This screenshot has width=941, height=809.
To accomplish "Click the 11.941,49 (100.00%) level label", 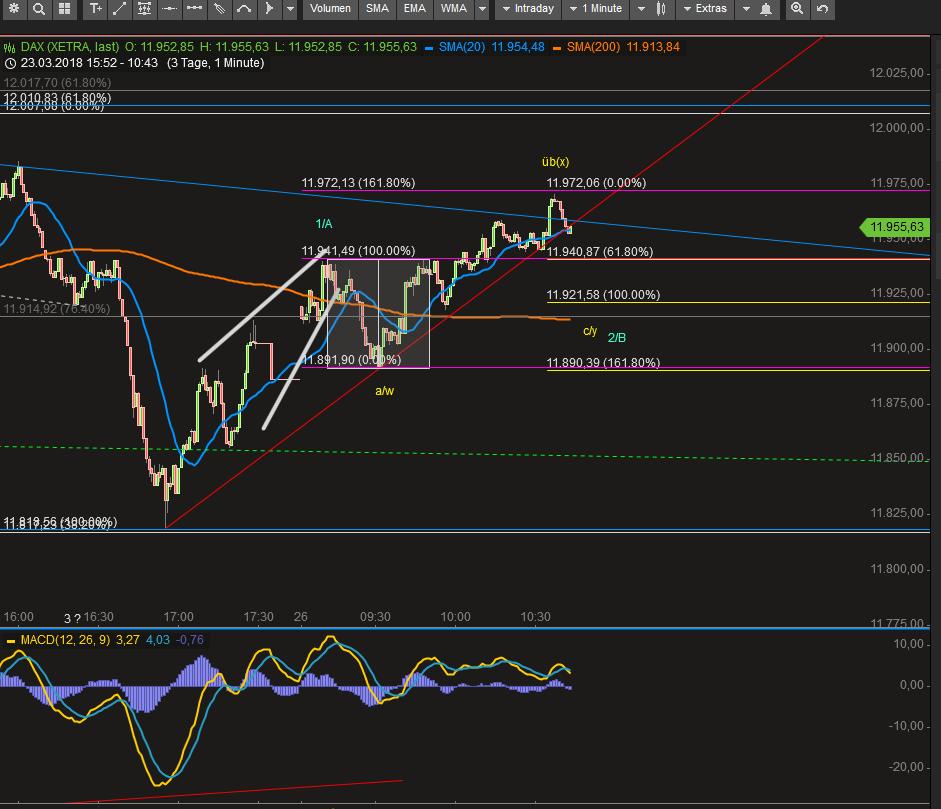I will [358, 251].
